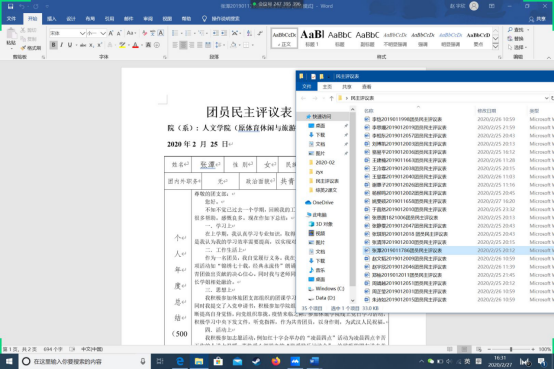Expand the Styles gallery more arrow
Image resolution: width=554 pixels, height=370 pixels.
(x=496, y=46)
